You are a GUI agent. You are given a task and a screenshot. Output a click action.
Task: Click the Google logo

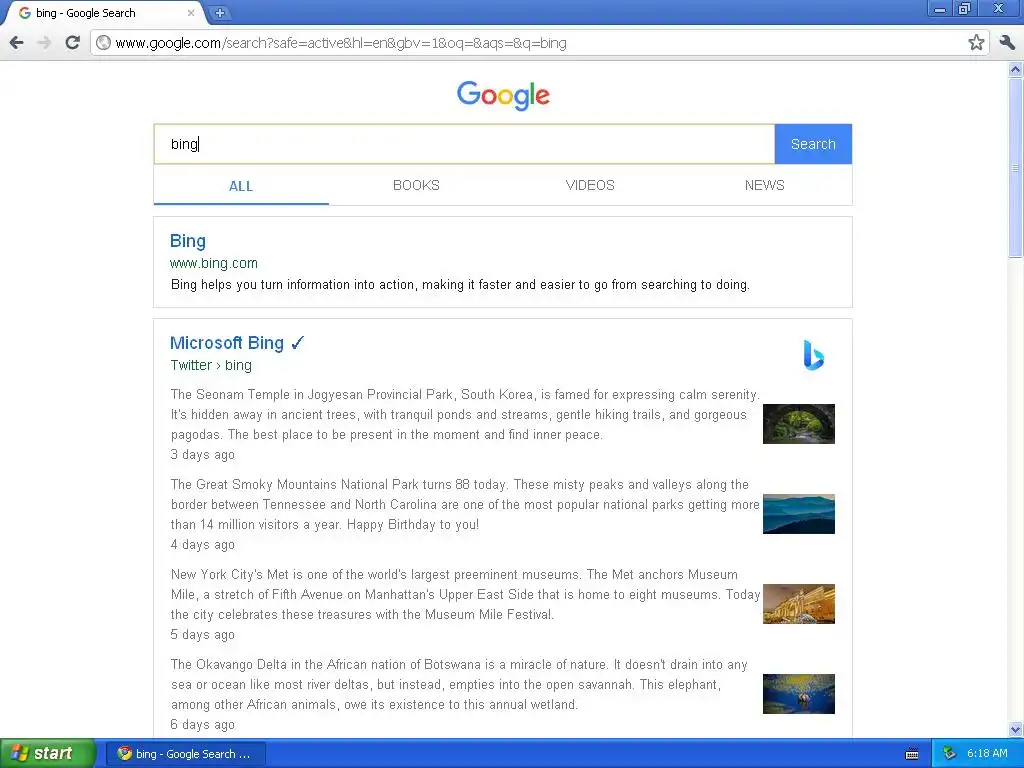(503, 96)
